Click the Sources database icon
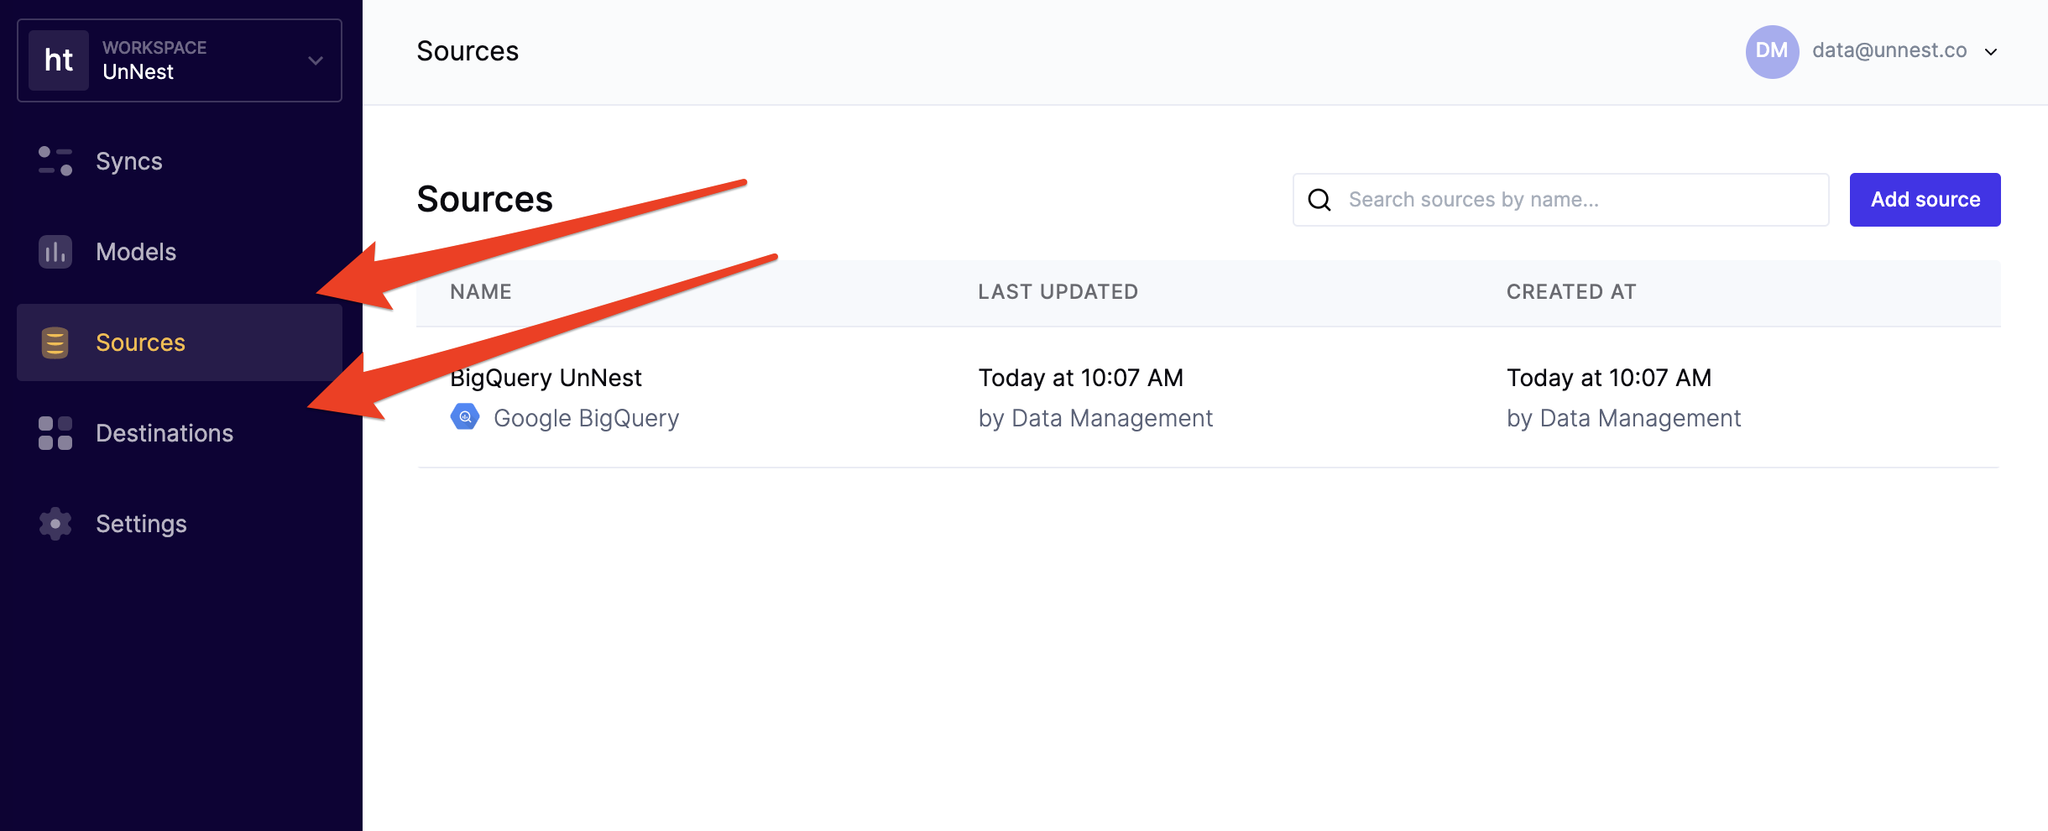Screen dimensions: 2048x831 click(55, 343)
